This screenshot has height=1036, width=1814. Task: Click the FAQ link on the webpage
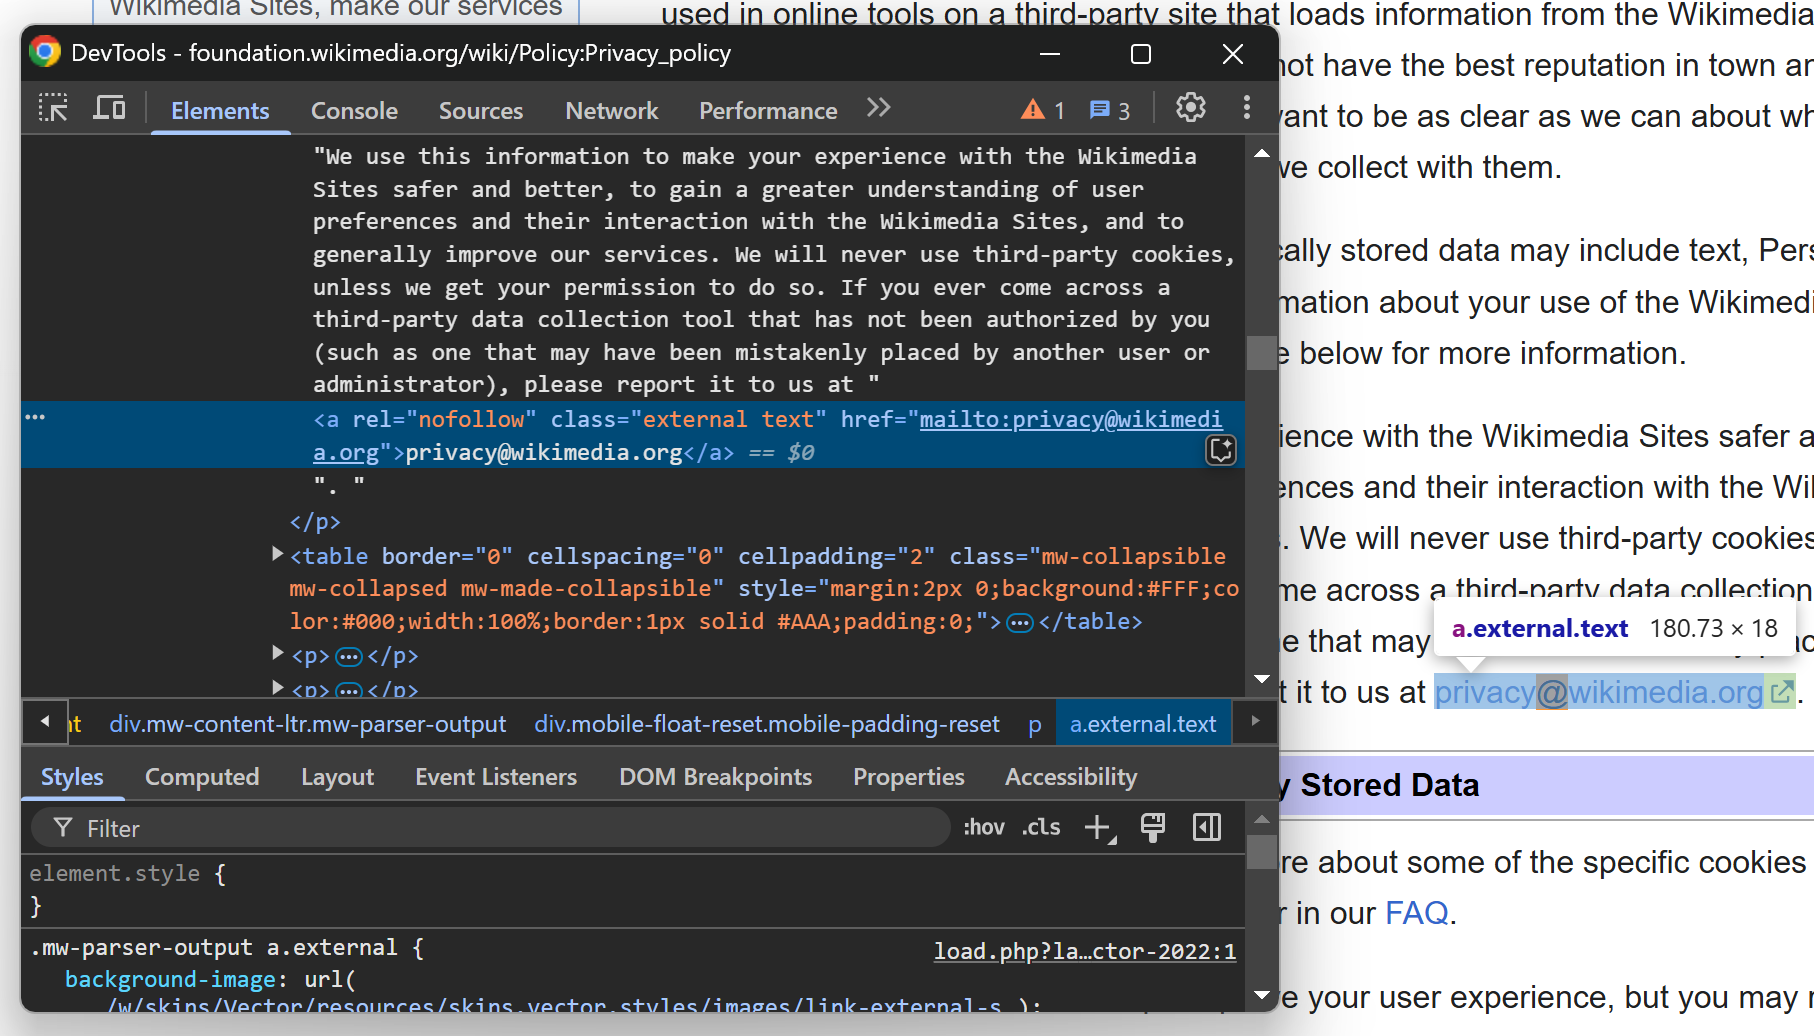[1415, 913]
